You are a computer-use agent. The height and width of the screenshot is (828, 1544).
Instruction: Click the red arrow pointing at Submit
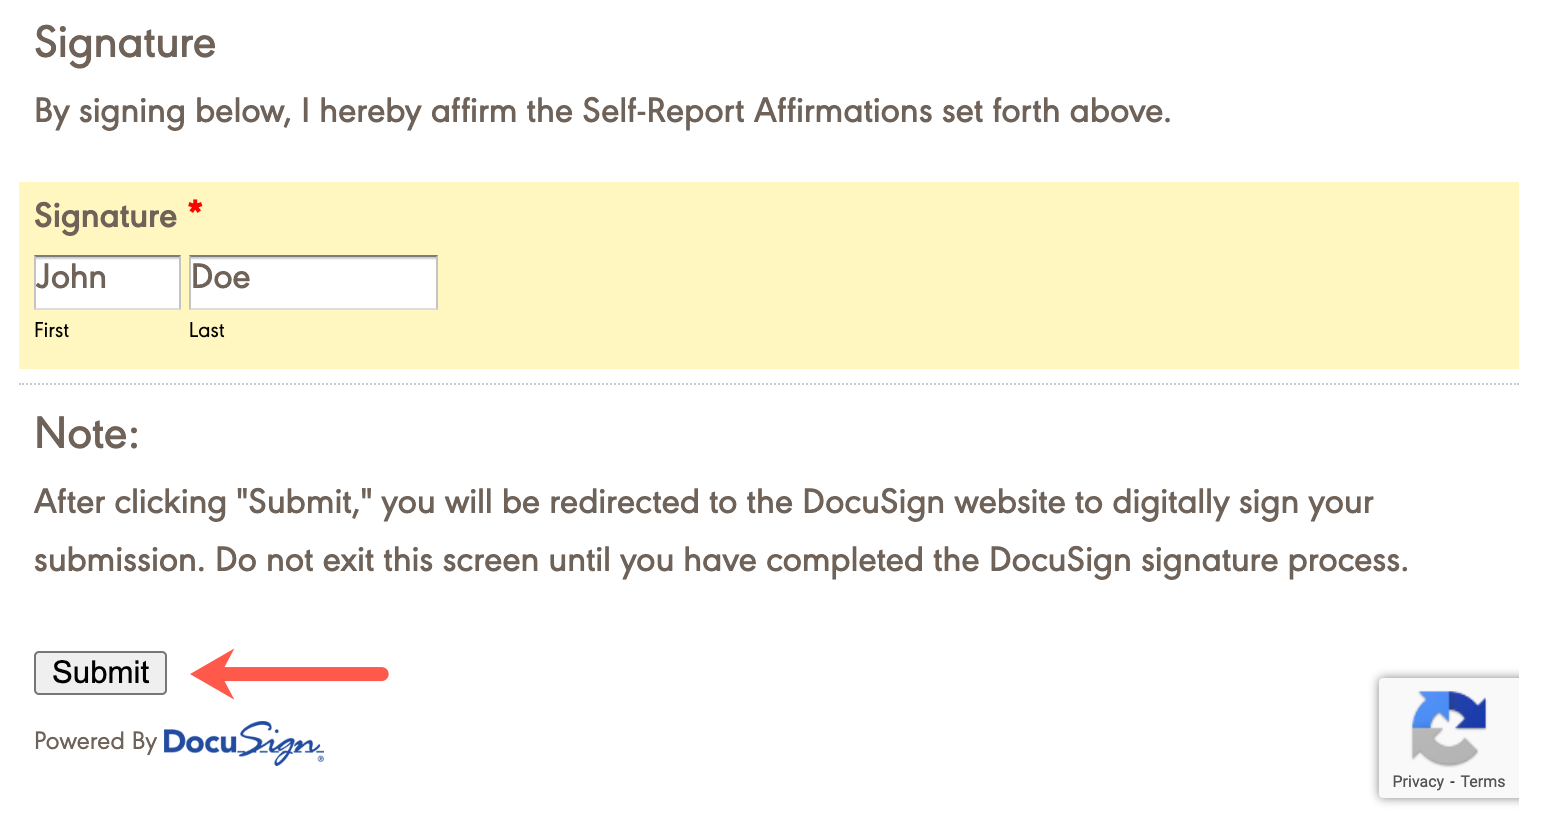tap(289, 673)
